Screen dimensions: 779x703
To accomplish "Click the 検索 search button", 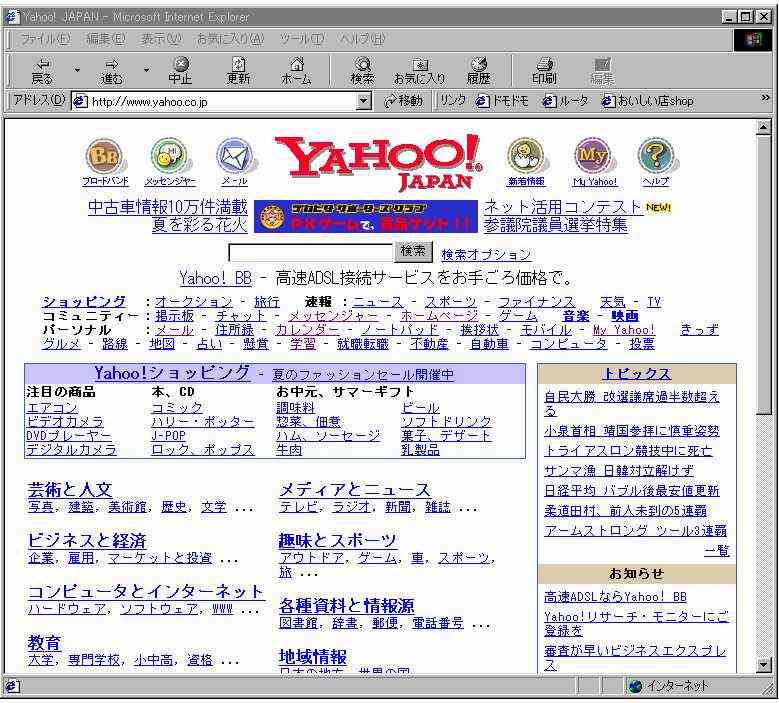I will pyautogui.click(x=413, y=252).
